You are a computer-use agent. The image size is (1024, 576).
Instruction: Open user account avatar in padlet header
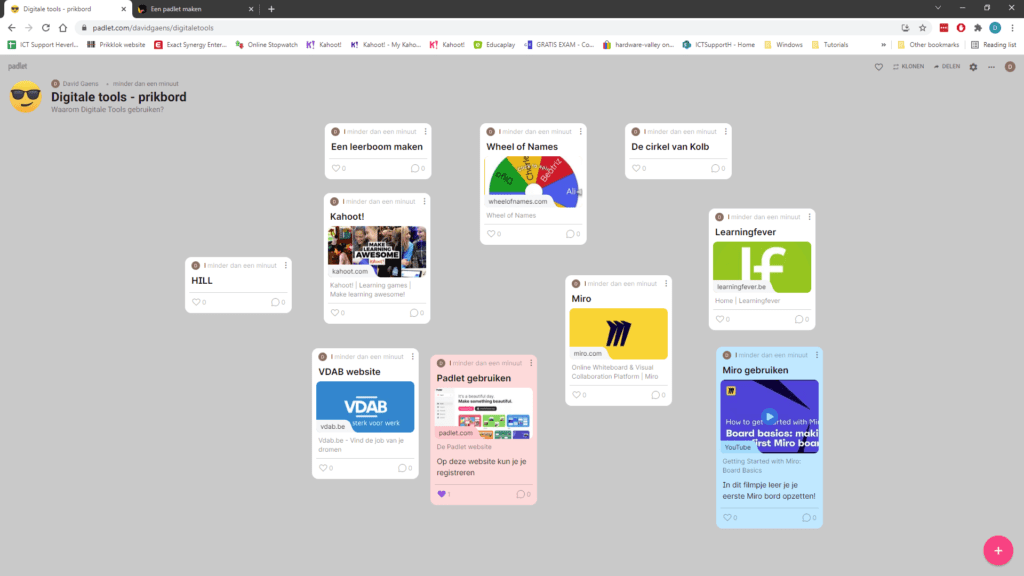pyautogui.click(x=1010, y=67)
